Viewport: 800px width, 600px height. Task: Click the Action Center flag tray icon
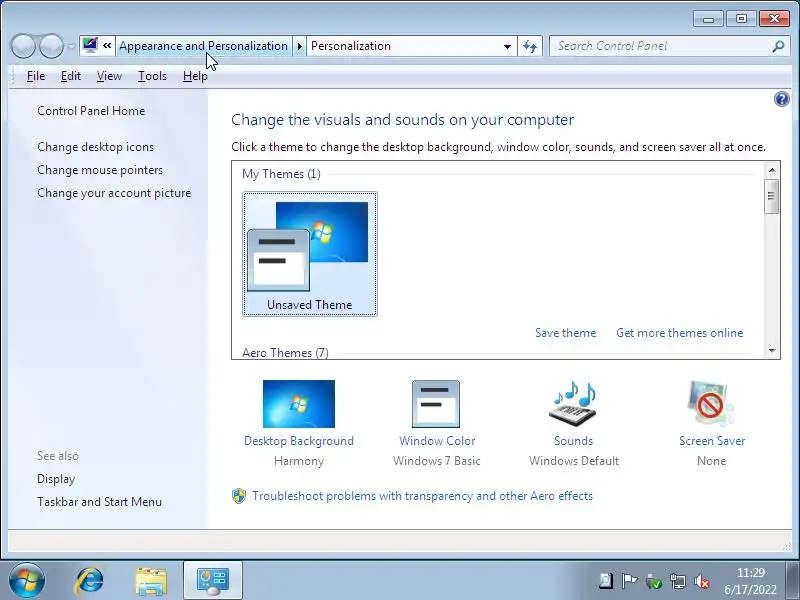click(x=629, y=581)
